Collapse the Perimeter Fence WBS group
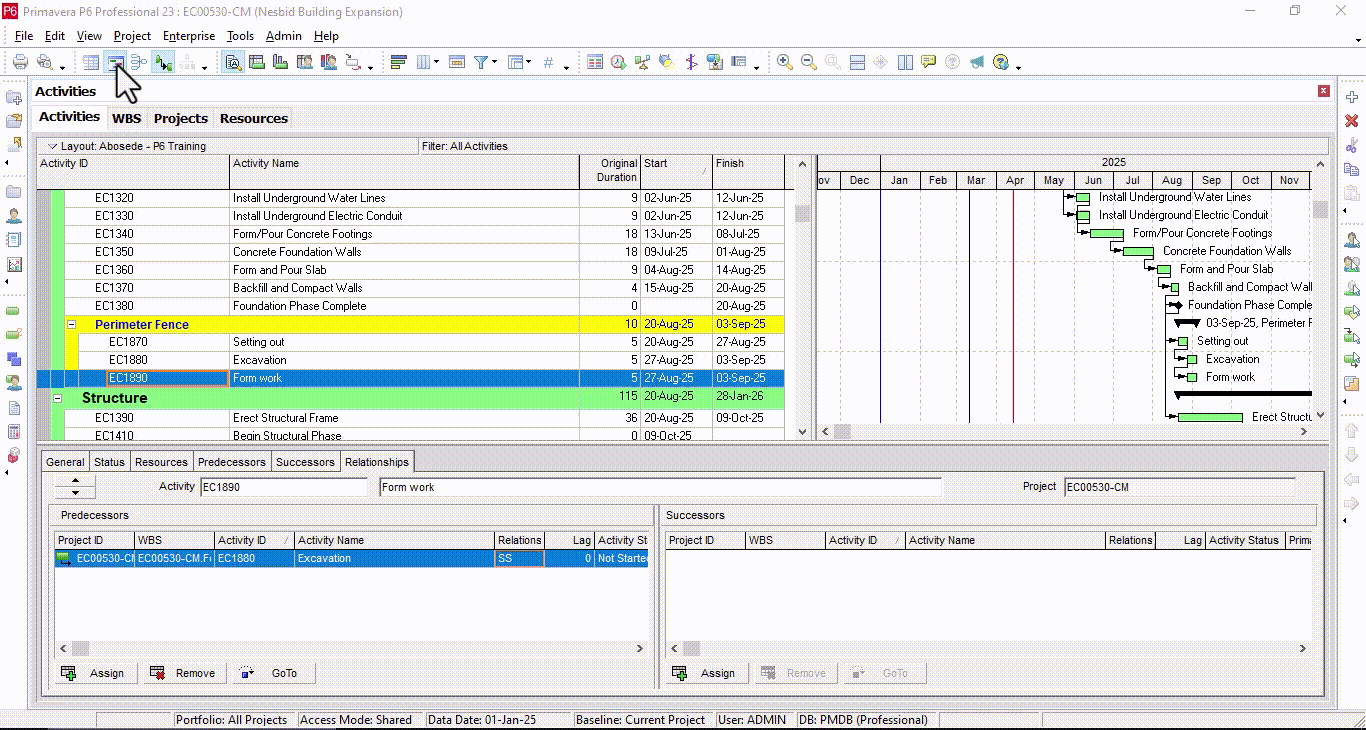The image size is (1366, 730). [71, 324]
